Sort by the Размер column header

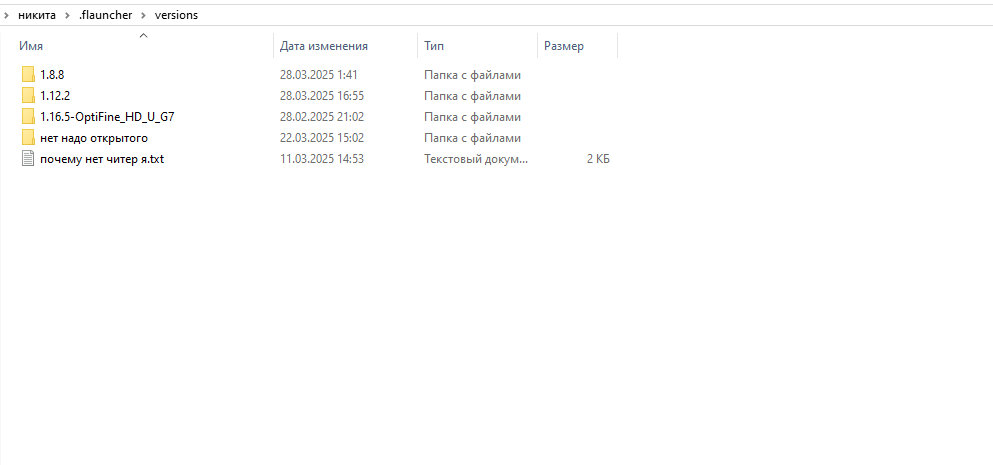pyautogui.click(x=564, y=46)
